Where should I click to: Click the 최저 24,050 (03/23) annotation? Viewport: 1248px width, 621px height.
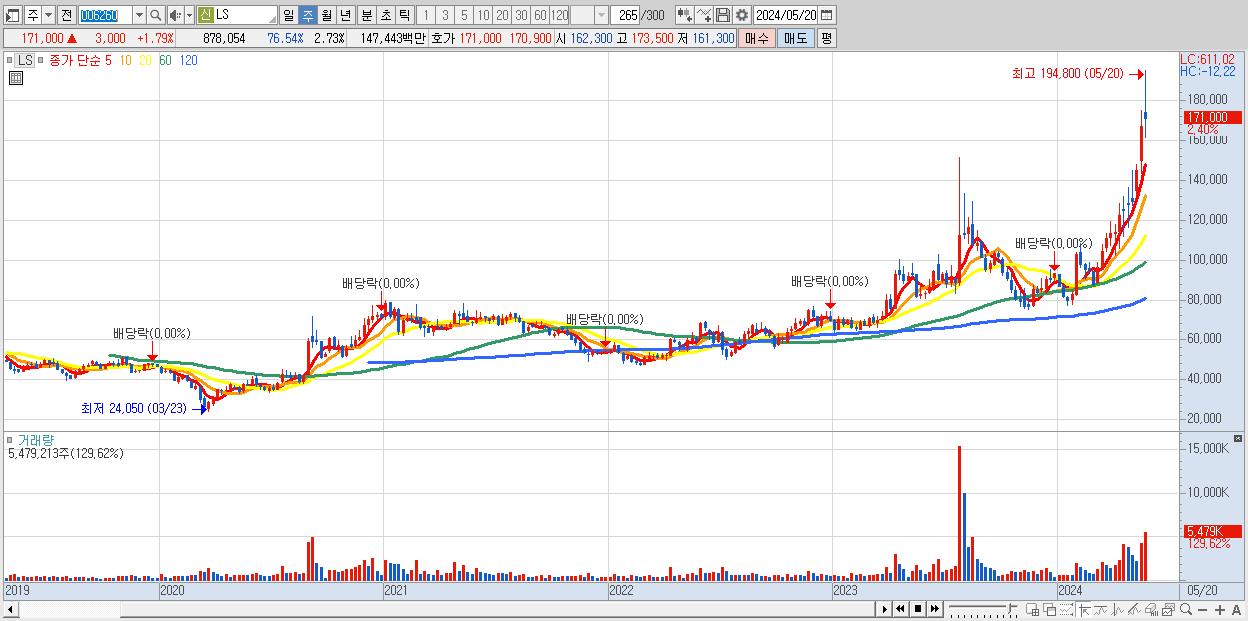135,408
